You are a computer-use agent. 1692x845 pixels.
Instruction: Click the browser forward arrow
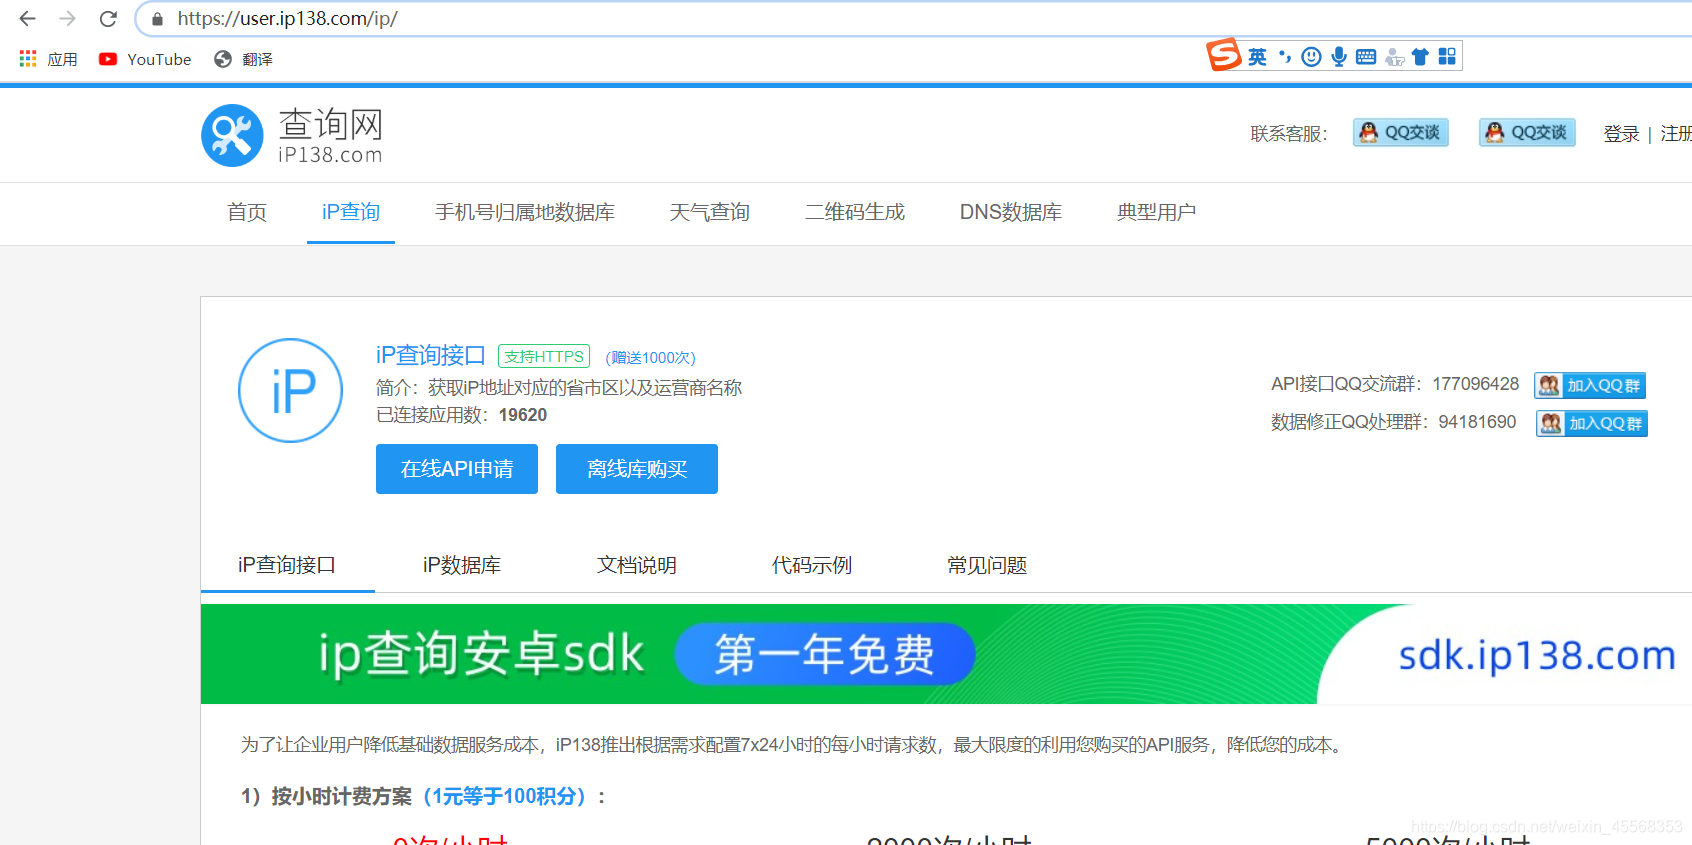point(68,19)
